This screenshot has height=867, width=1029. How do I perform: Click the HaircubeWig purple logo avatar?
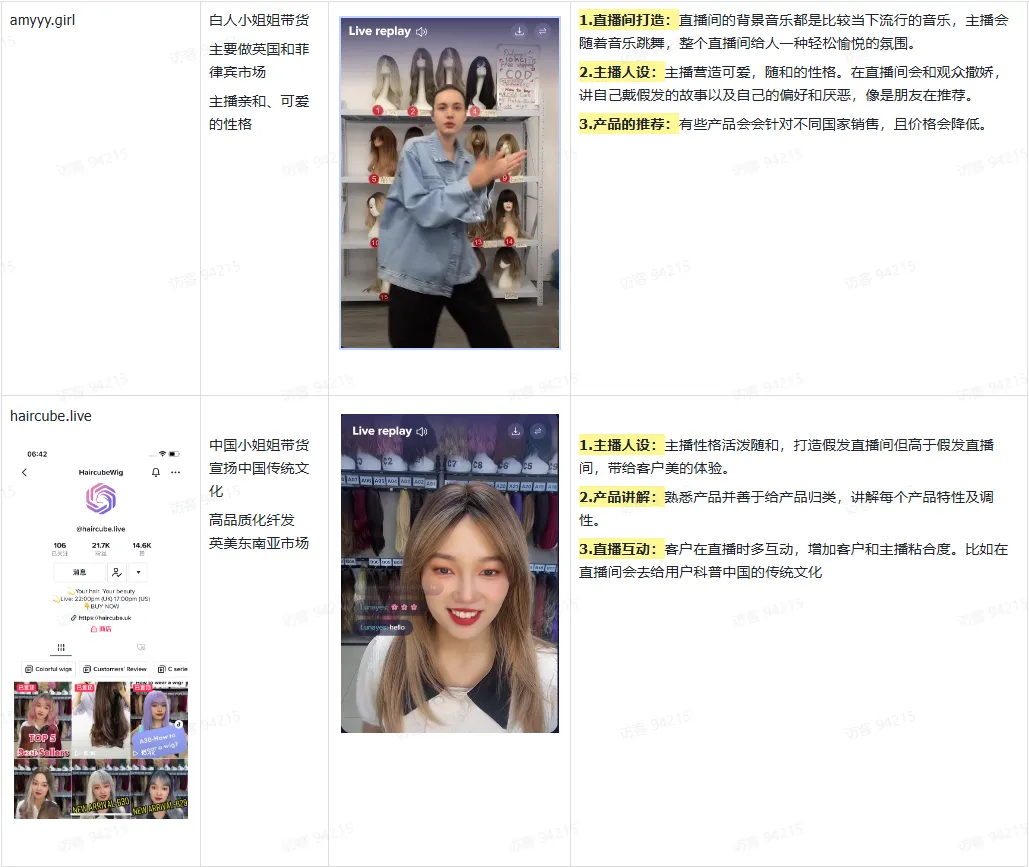click(x=101, y=499)
